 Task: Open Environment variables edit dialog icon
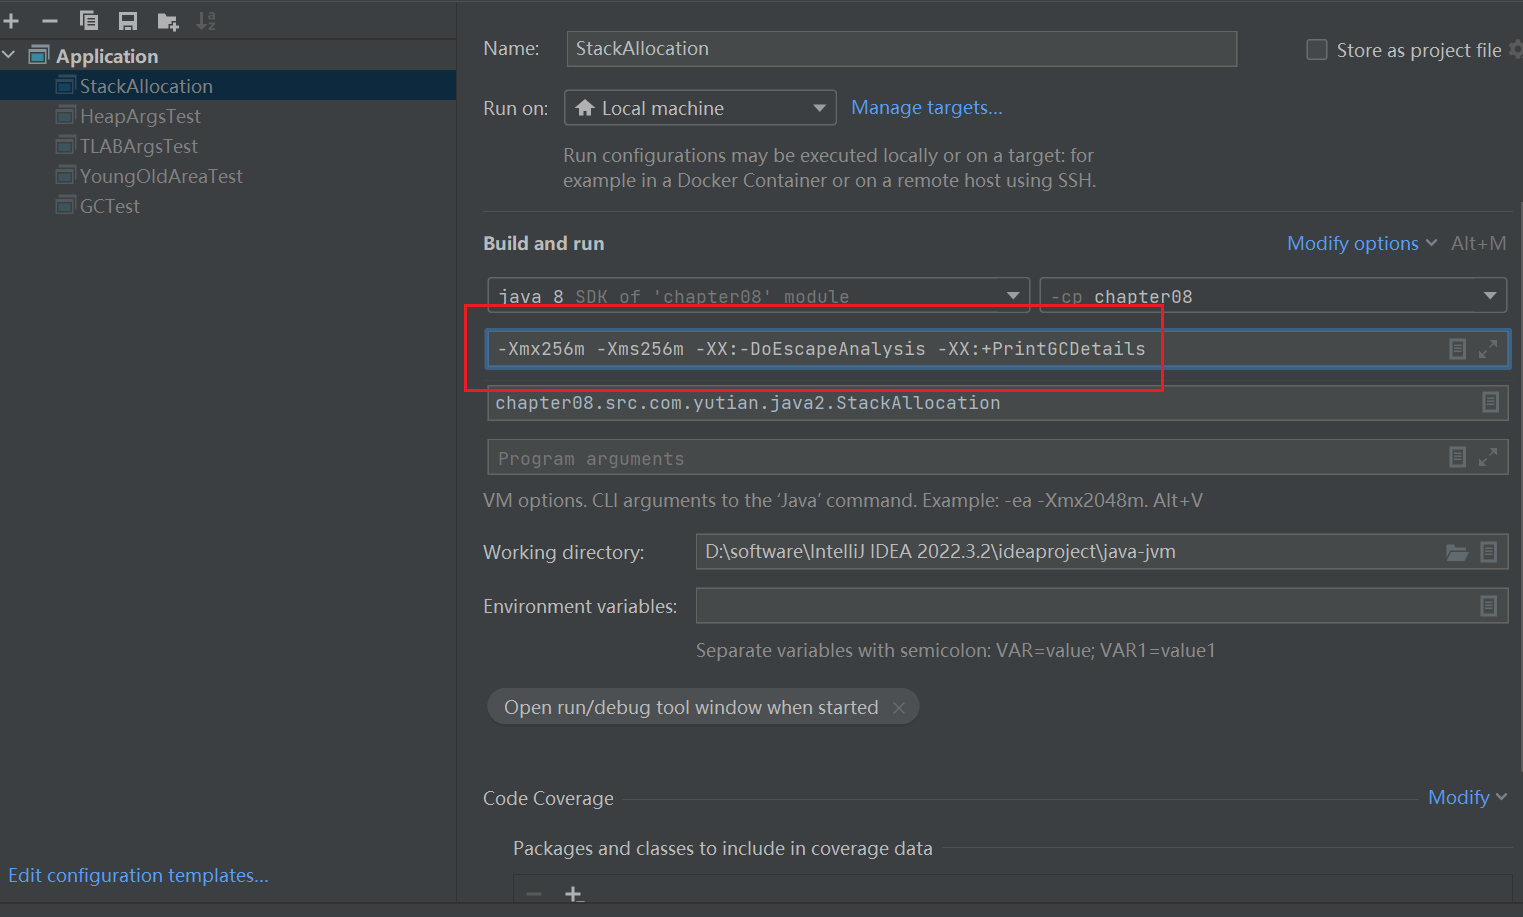tap(1488, 606)
